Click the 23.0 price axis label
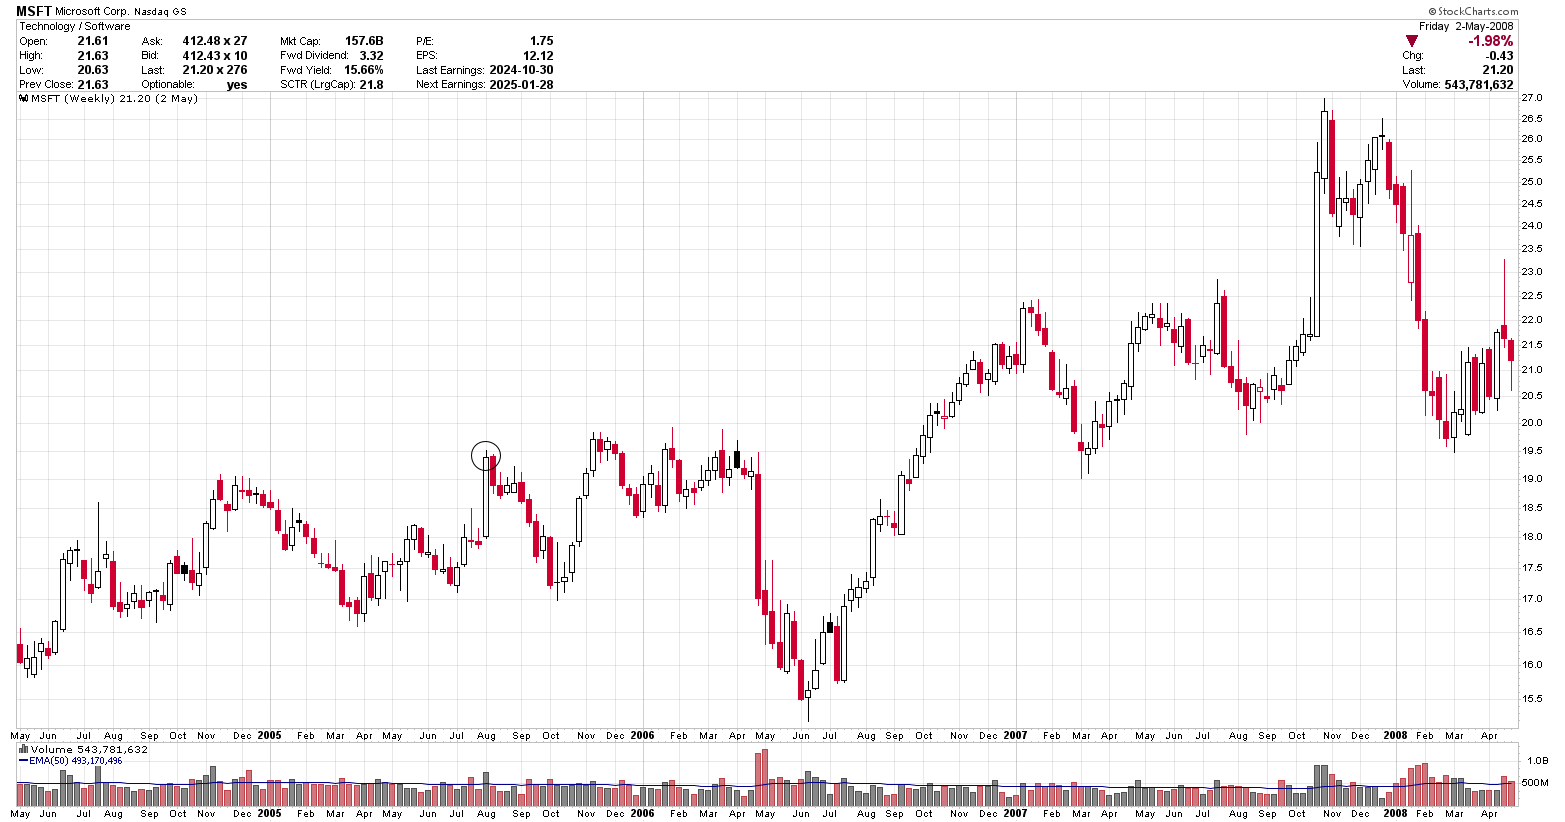1565x822 pixels. (1532, 272)
